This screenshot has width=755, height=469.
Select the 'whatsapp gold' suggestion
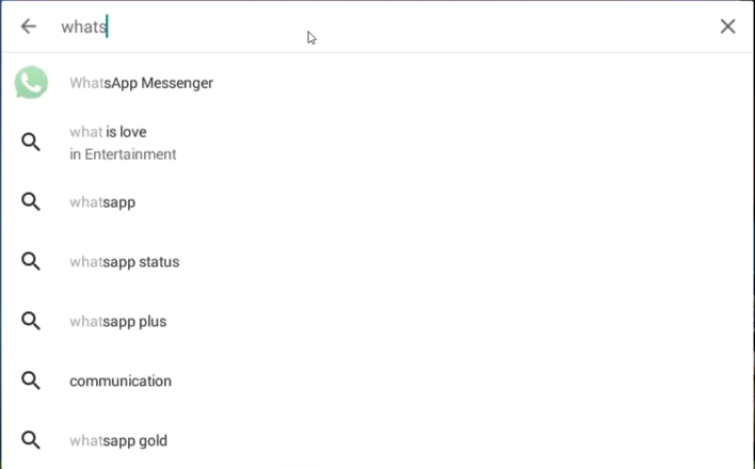tap(118, 441)
